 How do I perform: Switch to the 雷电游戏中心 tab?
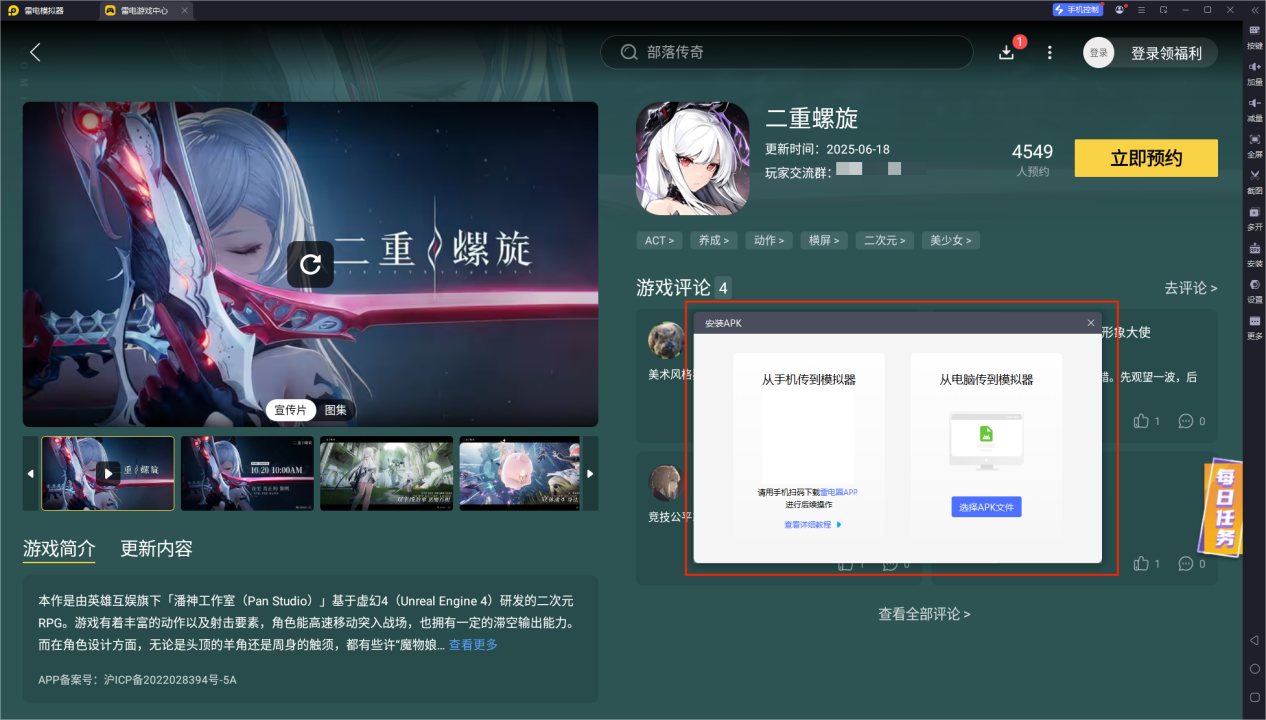[x=145, y=10]
